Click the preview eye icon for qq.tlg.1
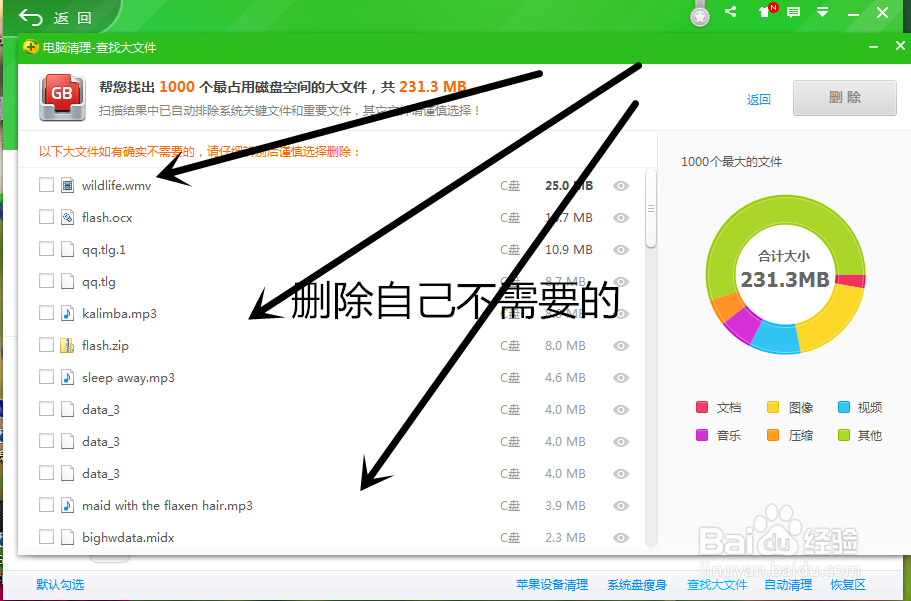The height and width of the screenshot is (601, 911). (621, 249)
